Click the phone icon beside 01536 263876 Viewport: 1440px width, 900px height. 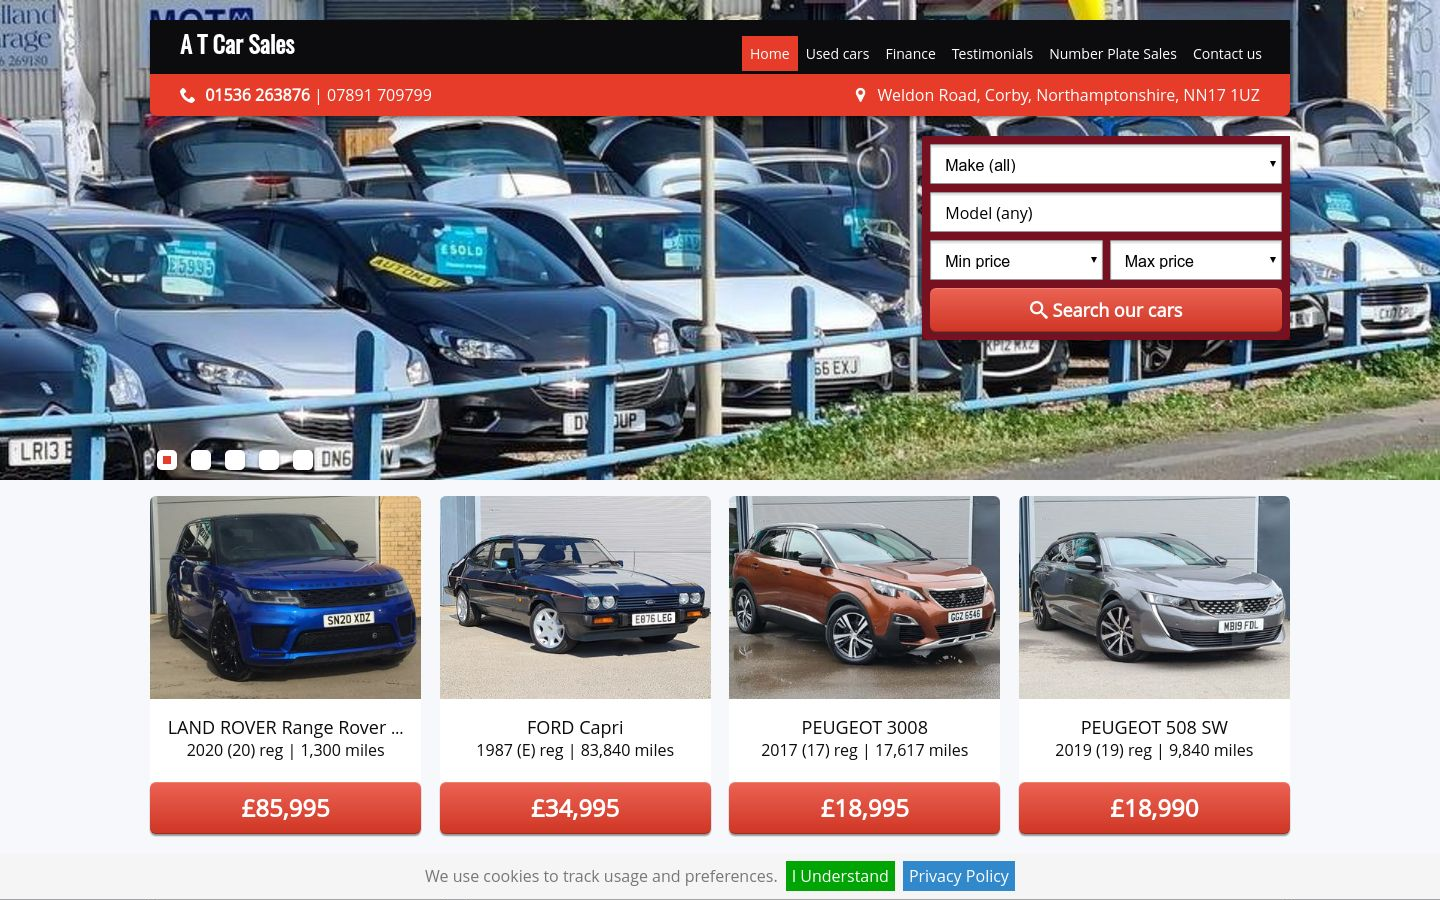click(x=187, y=96)
